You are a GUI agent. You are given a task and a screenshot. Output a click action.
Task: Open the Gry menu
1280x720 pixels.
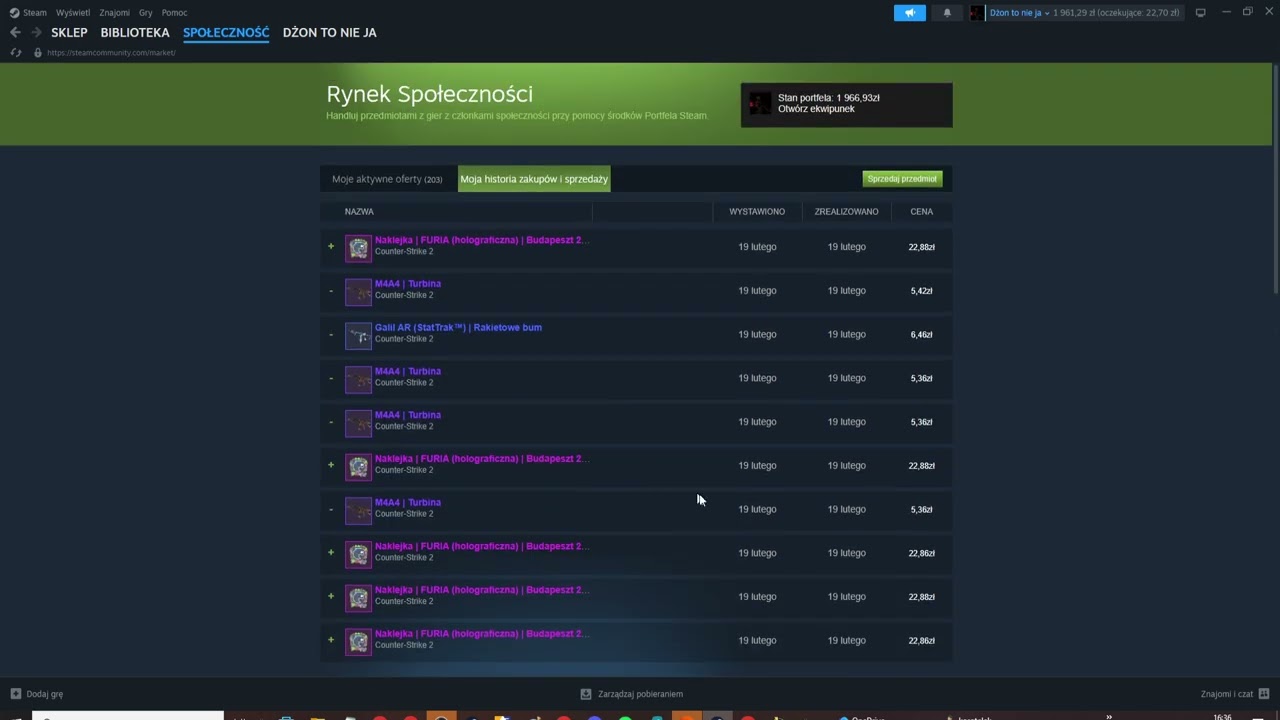point(146,13)
